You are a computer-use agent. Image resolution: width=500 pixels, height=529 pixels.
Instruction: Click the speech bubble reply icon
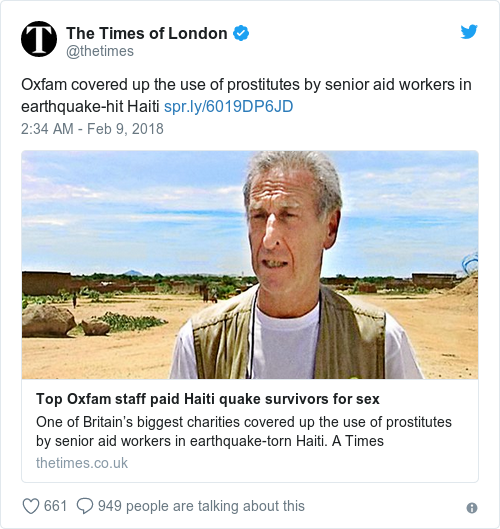(x=85, y=506)
